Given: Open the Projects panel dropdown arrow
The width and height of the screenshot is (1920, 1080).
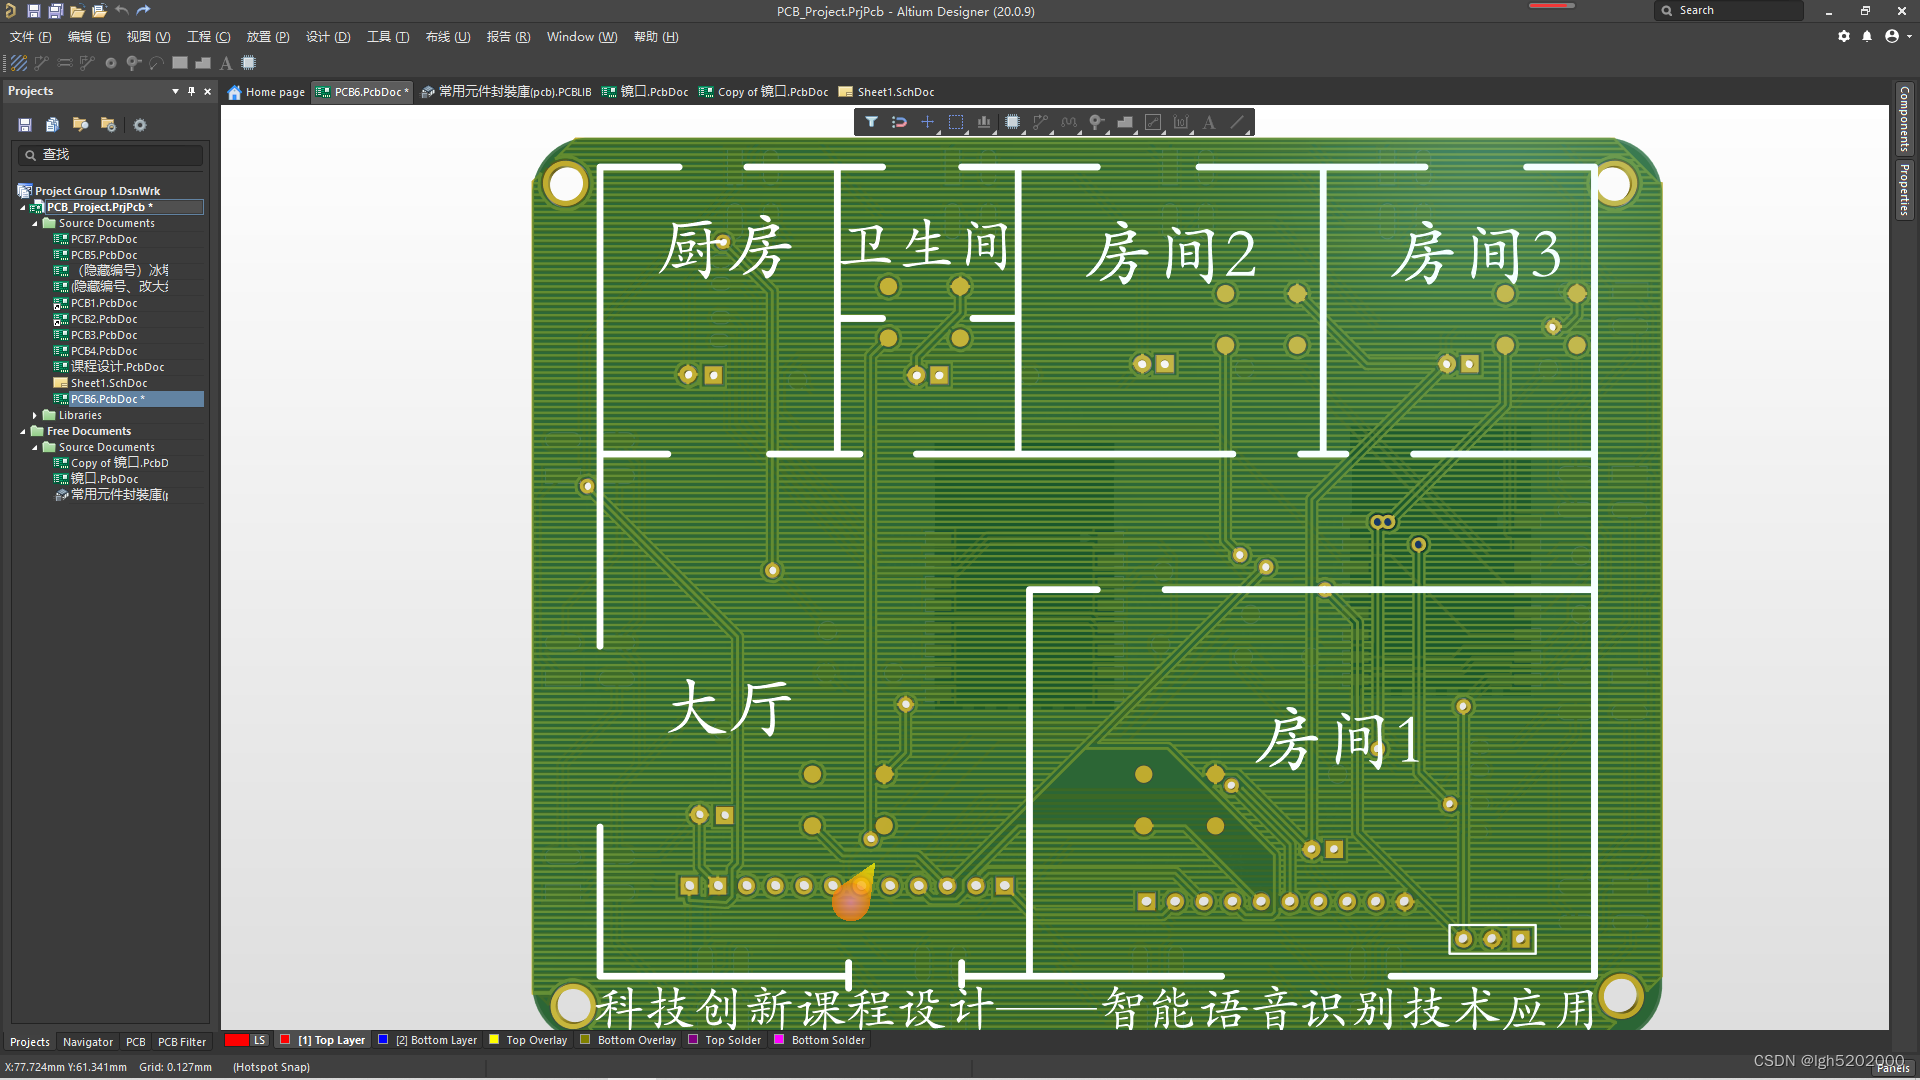Looking at the screenshot, I should coord(175,91).
